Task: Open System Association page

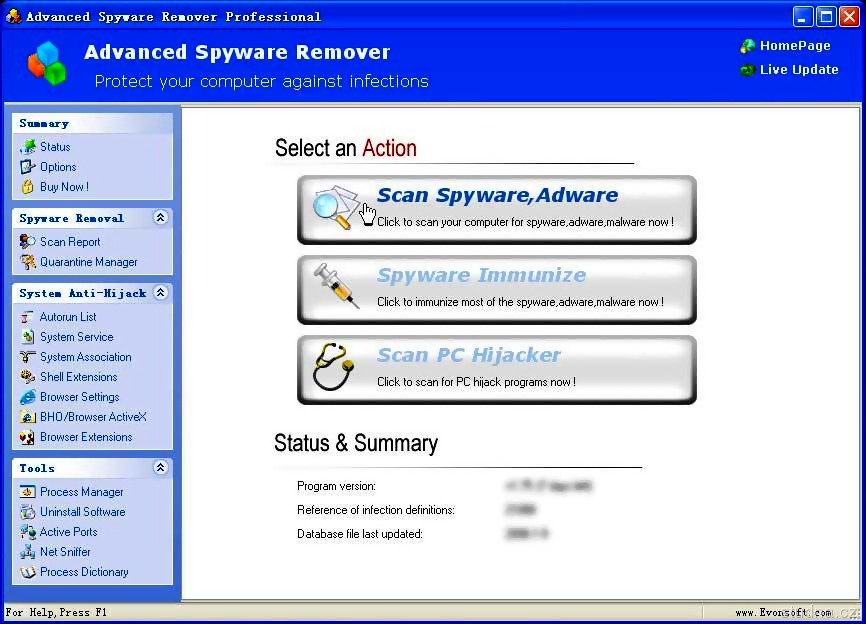Action: (x=86, y=357)
